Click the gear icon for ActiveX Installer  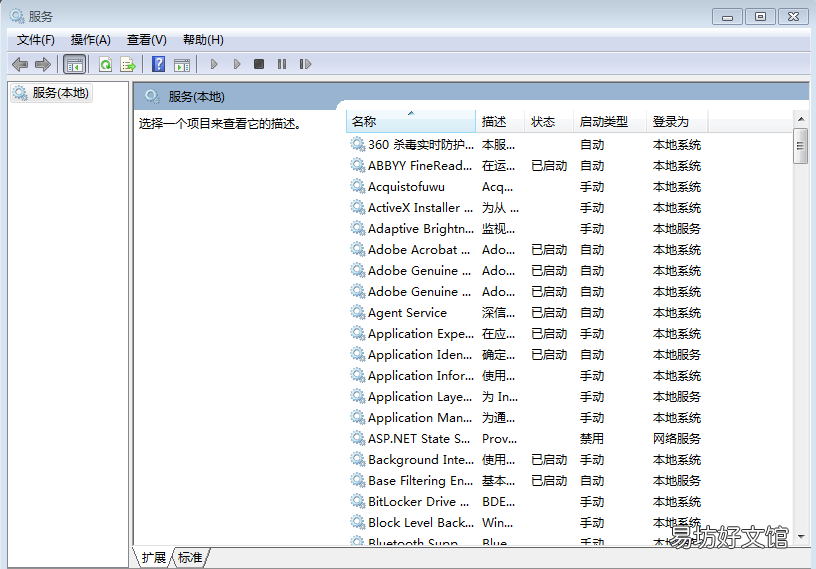358,207
